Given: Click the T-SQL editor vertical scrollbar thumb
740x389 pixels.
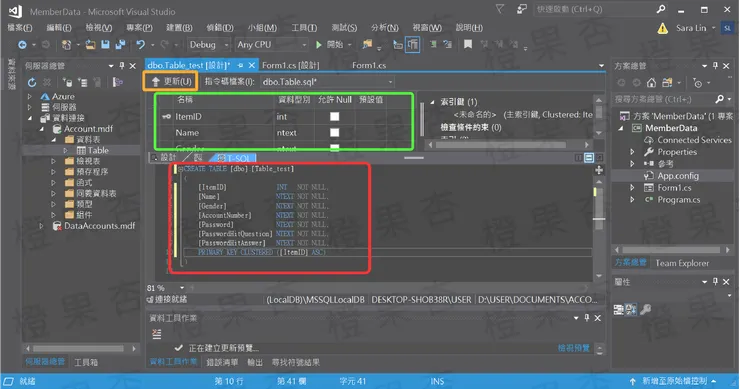Looking at the screenshot, I should click(x=598, y=210).
